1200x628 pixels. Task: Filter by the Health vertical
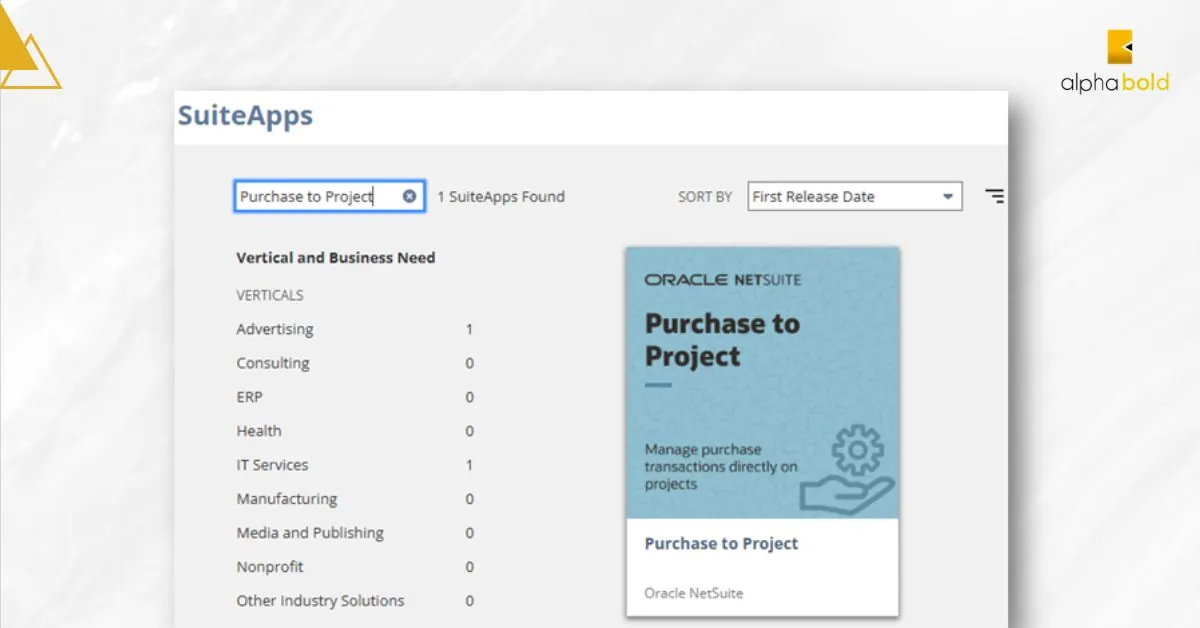(x=259, y=431)
